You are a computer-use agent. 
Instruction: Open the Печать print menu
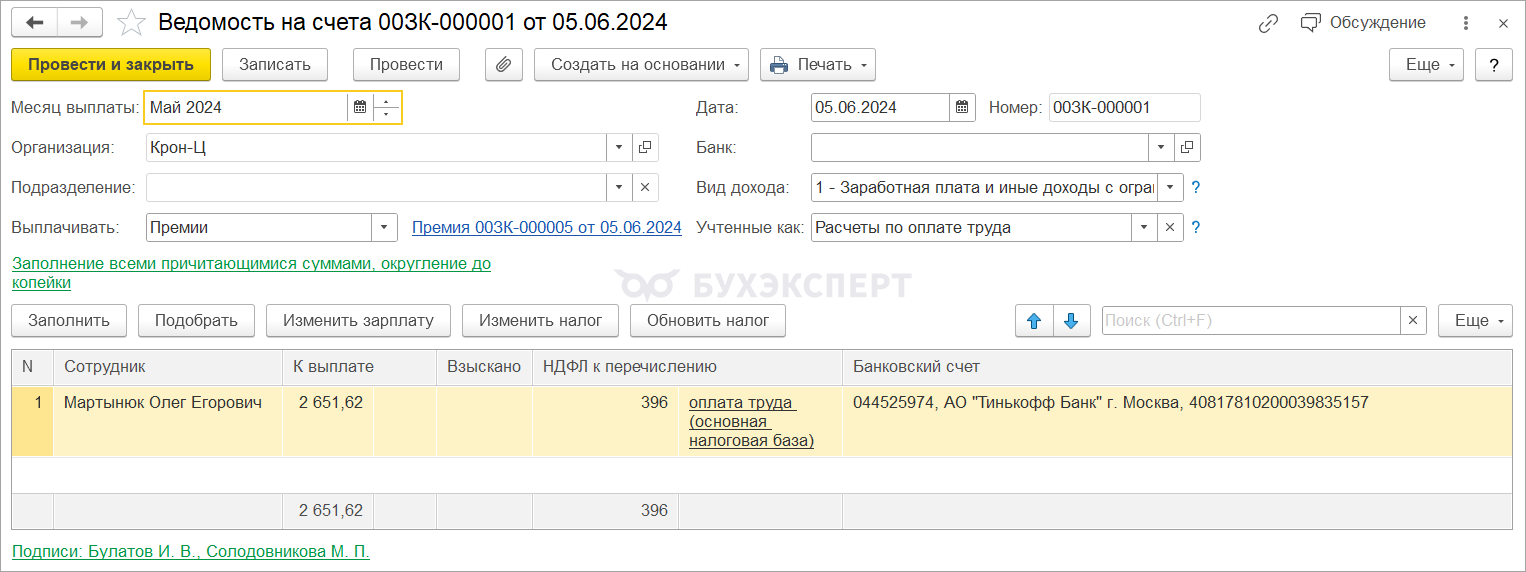point(818,65)
